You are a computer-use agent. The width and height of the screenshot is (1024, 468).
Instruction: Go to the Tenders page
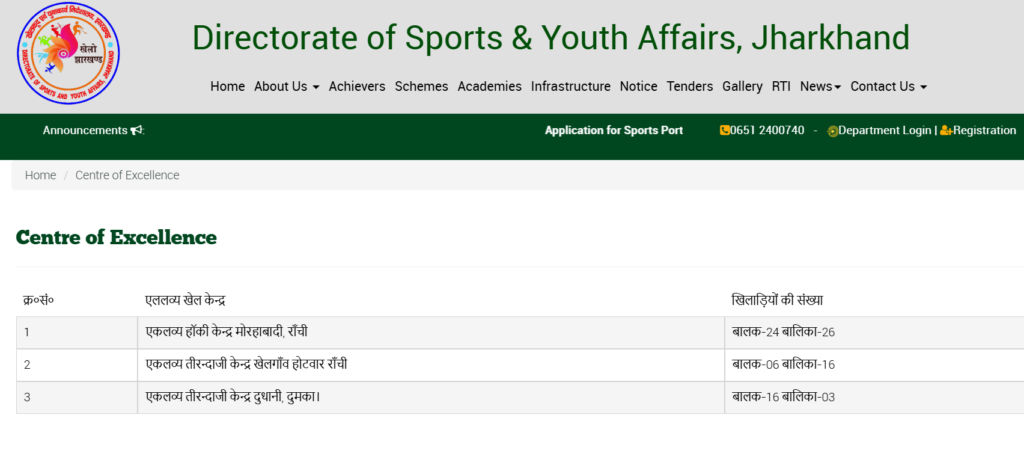690,86
